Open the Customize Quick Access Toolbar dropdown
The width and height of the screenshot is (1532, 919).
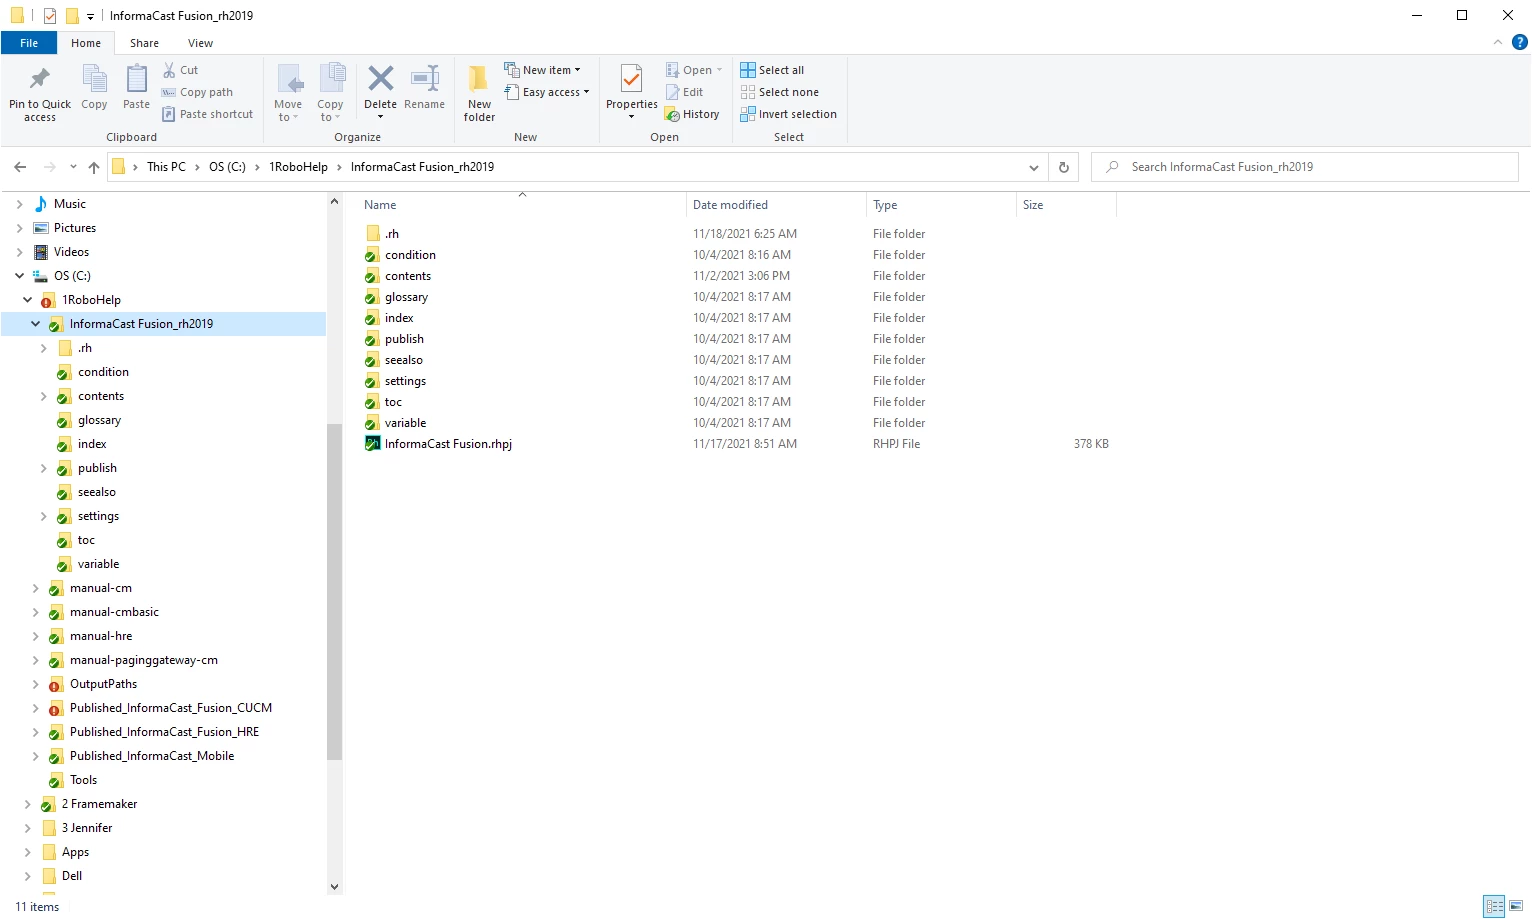(x=90, y=16)
